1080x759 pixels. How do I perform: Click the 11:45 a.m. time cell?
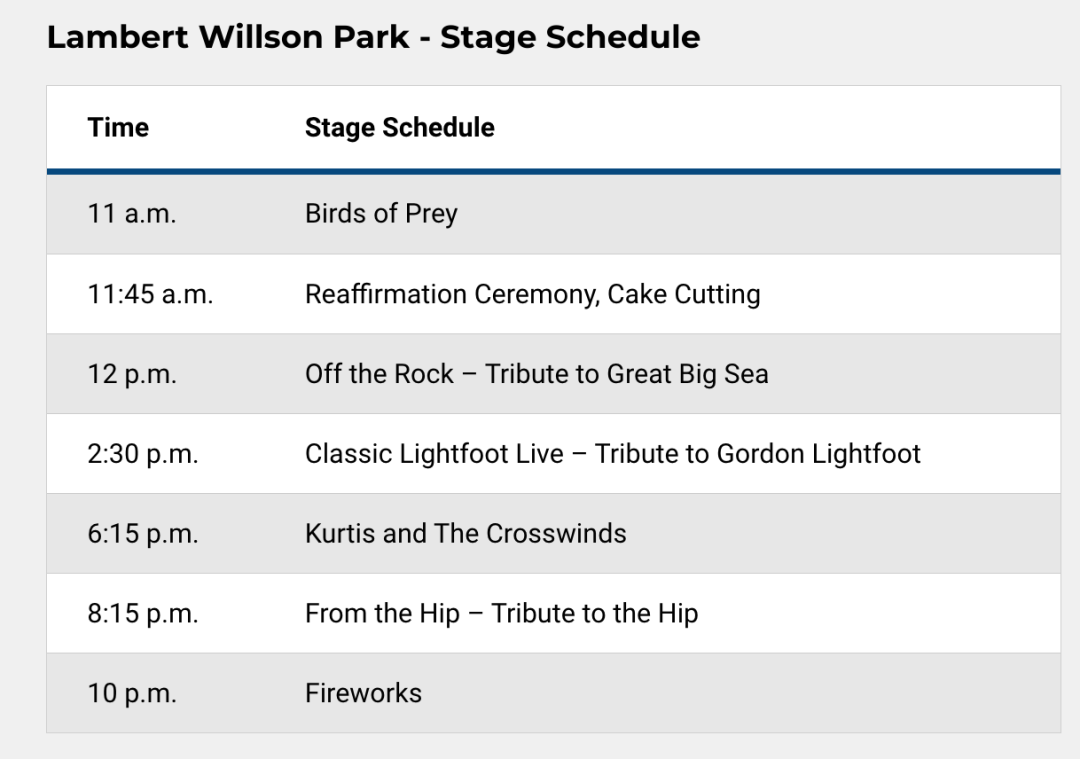pos(150,294)
